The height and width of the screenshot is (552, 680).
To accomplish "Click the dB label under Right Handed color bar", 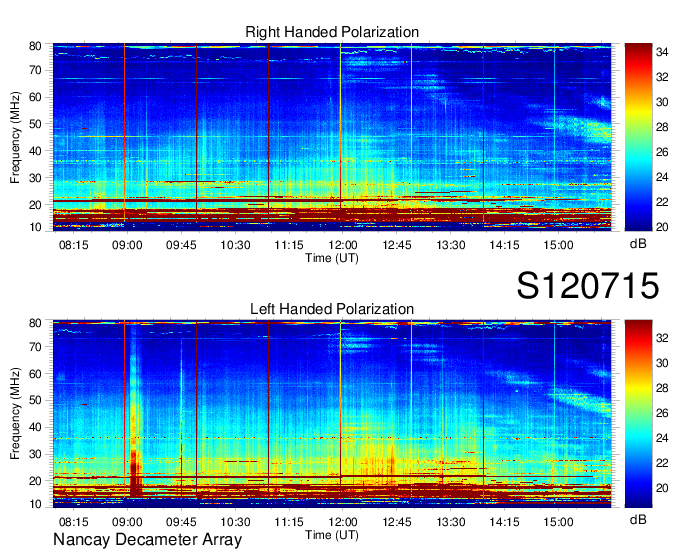I will pos(638,244).
